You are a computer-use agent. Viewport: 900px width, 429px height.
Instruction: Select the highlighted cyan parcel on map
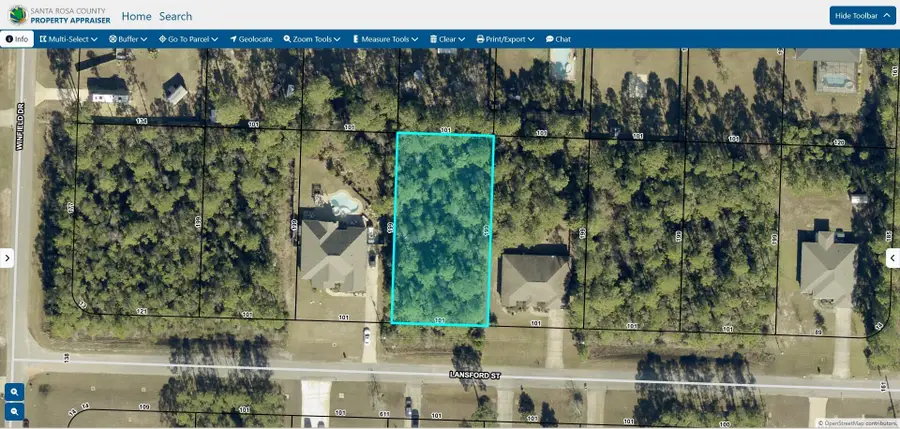(443, 229)
